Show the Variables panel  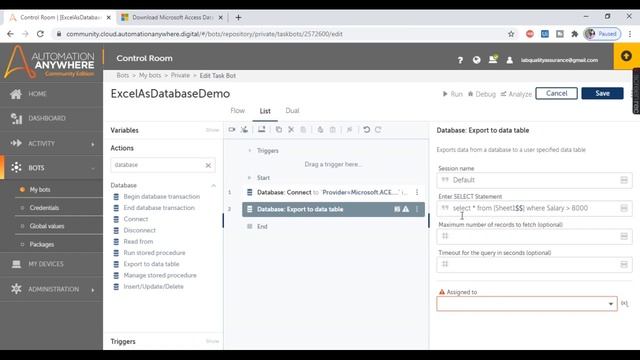pos(212,130)
